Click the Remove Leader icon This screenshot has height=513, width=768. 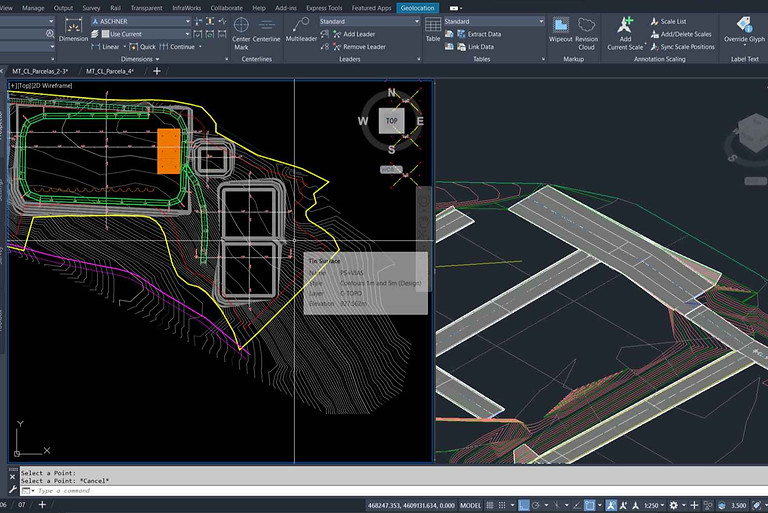(337, 47)
